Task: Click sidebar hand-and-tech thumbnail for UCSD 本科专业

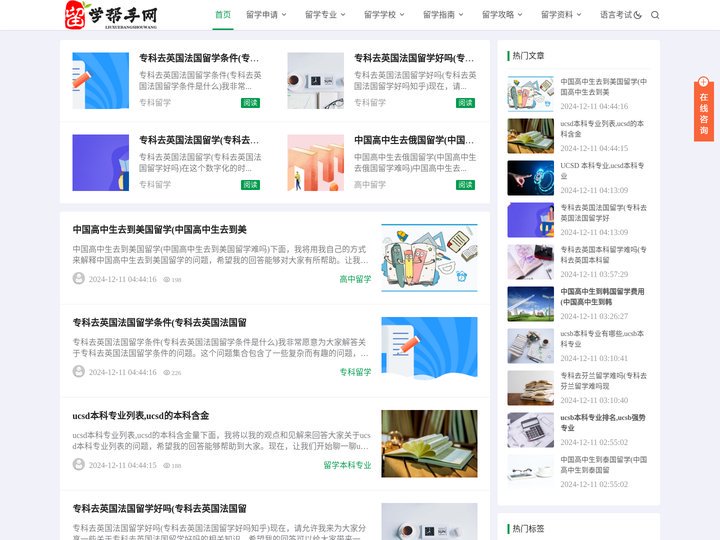Action: click(x=530, y=178)
